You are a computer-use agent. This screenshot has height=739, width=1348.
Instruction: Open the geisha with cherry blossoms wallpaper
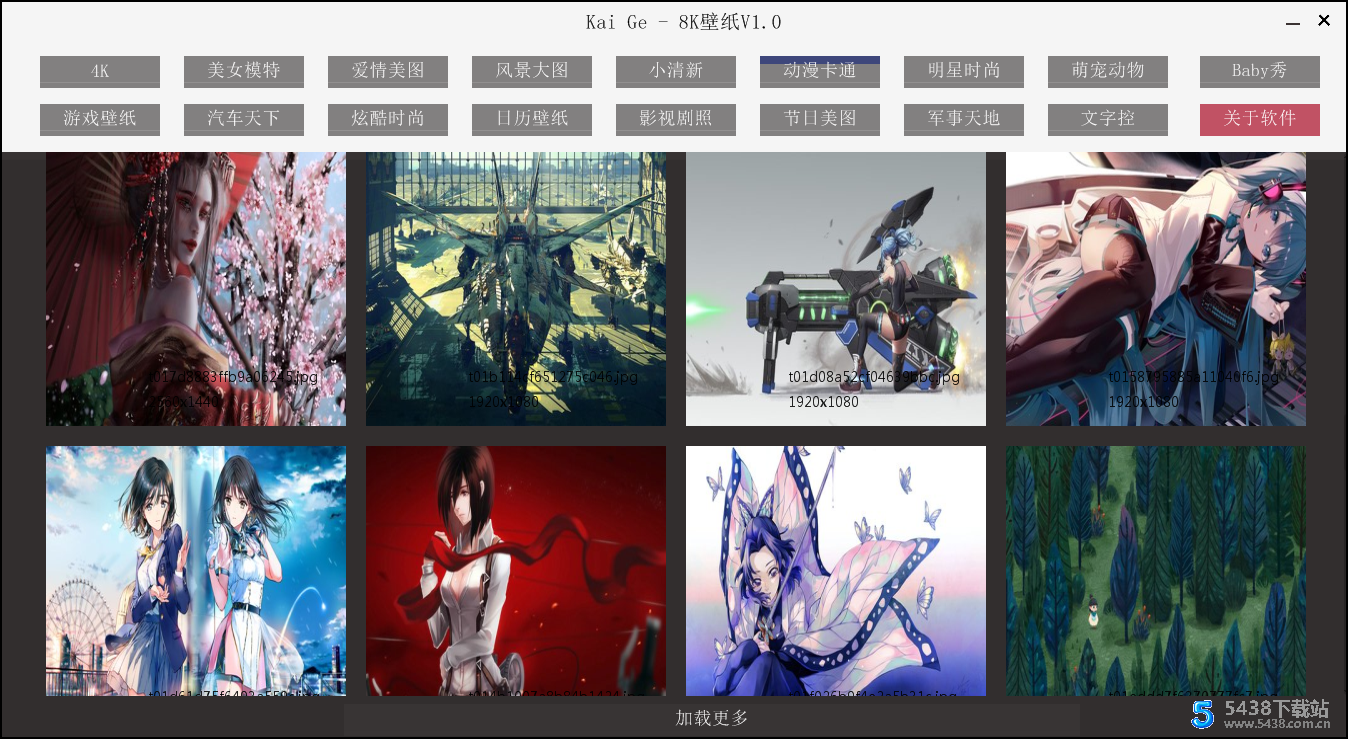pos(196,288)
